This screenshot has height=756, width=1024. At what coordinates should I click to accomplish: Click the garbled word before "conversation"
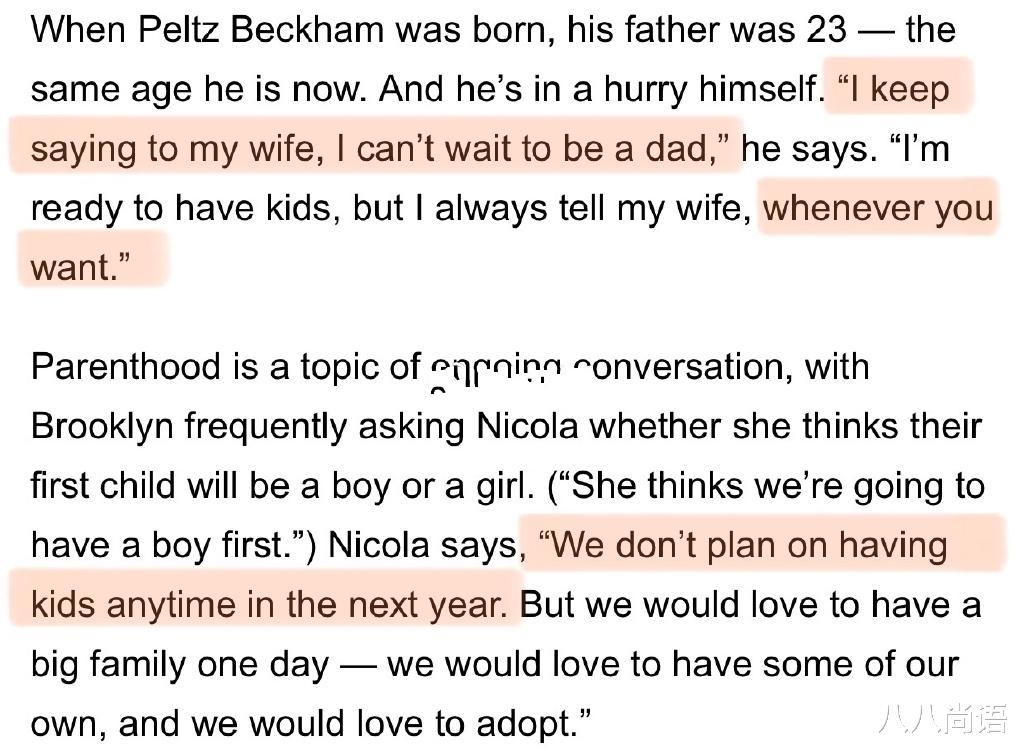point(495,369)
